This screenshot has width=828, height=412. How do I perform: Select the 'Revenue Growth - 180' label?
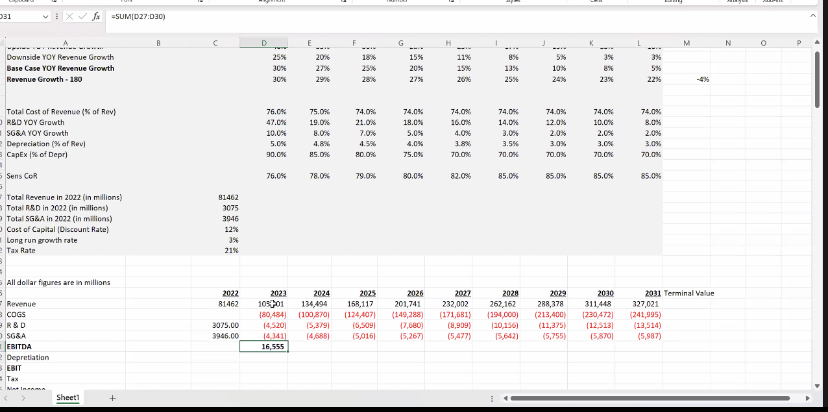pos(44,79)
